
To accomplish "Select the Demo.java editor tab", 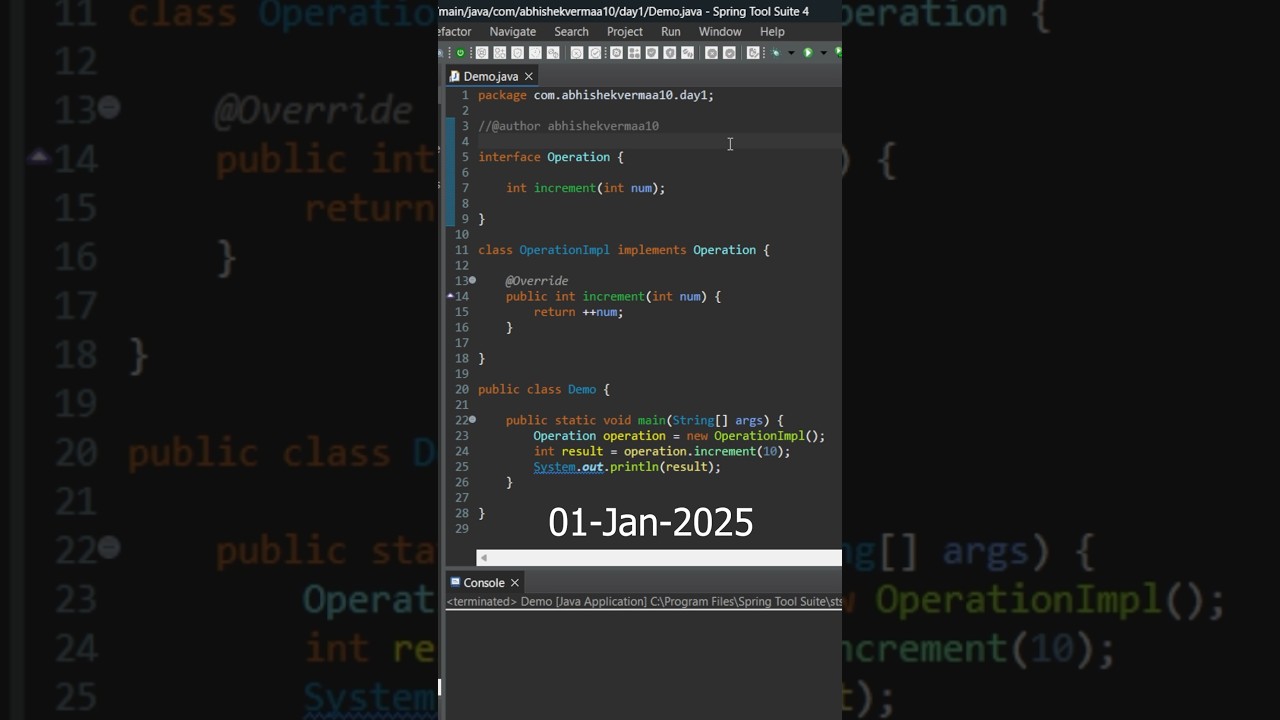I will (x=491, y=76).
